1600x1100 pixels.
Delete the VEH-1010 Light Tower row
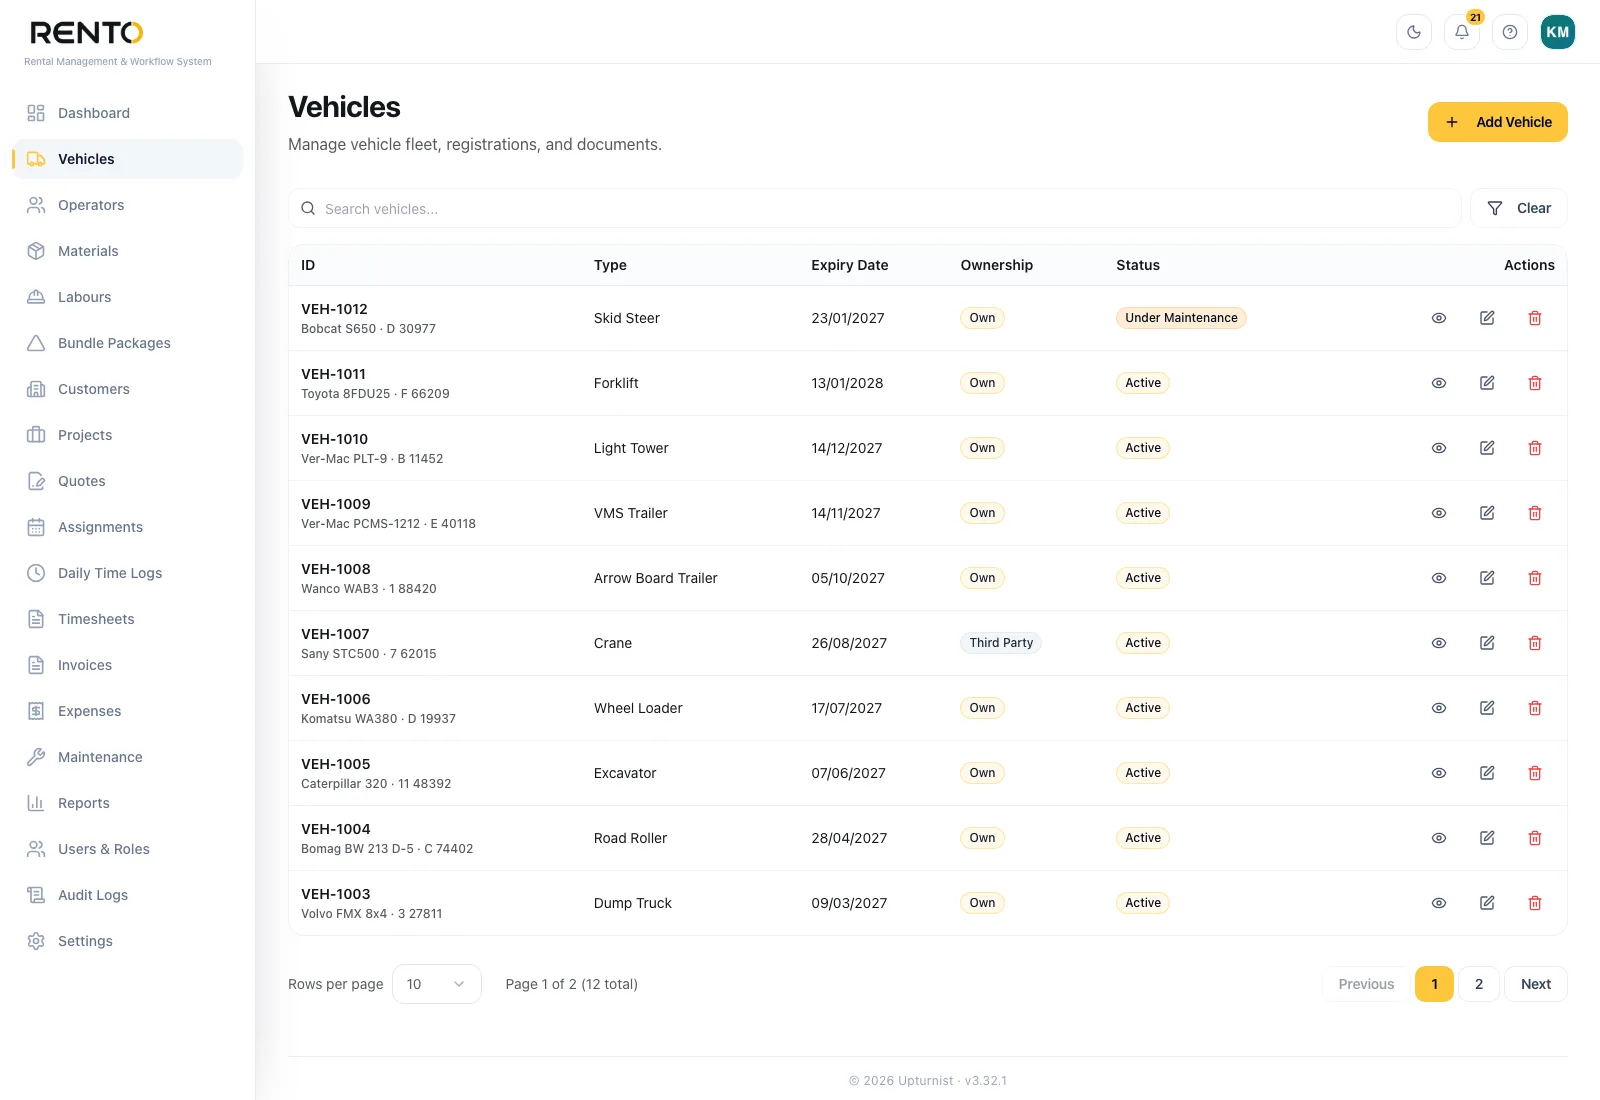coord(1535,448)
